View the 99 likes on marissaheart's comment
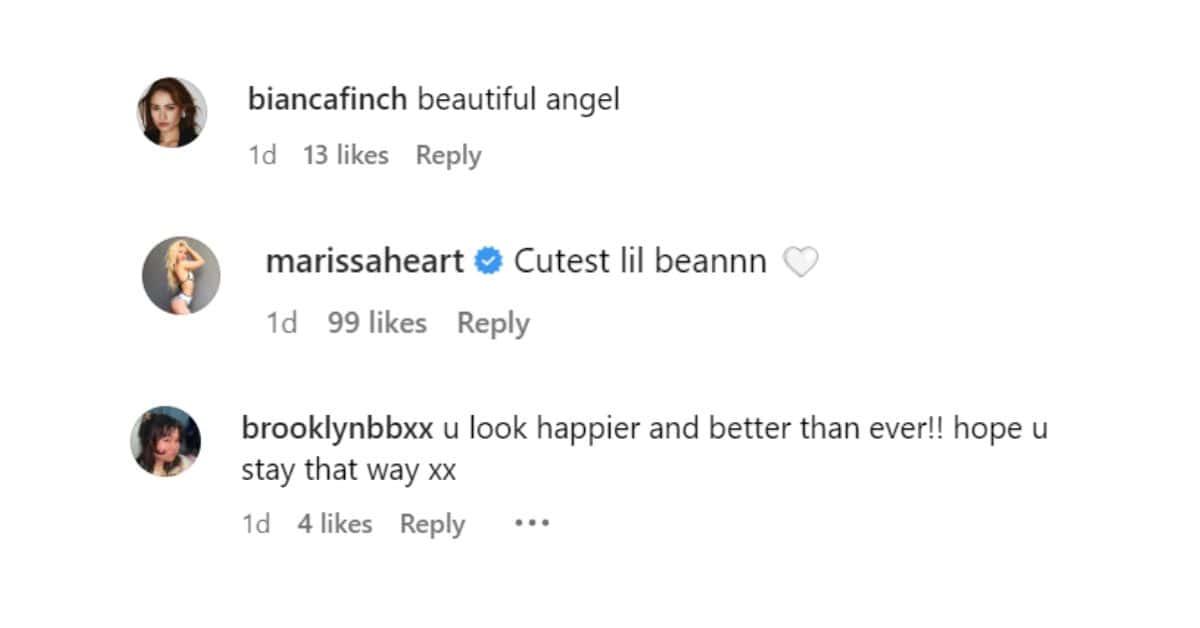This screenshot has height=628, width=1200. (x=377, y=323)
